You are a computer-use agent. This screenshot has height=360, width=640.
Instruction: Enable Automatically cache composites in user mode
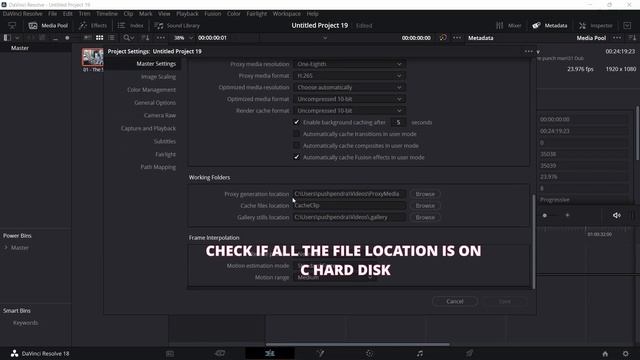click(x=296, y=145)
